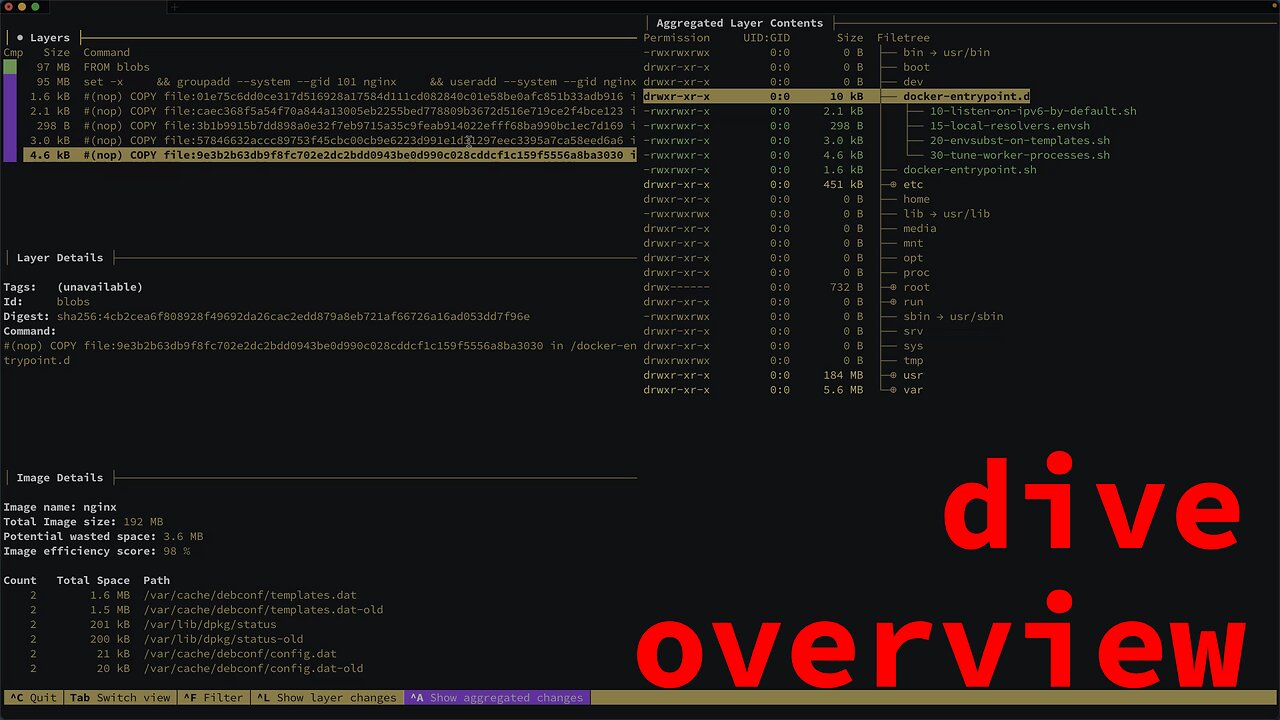Expand the root directory node
This screenshot has width=1280, height=720.
coord(894,287)
